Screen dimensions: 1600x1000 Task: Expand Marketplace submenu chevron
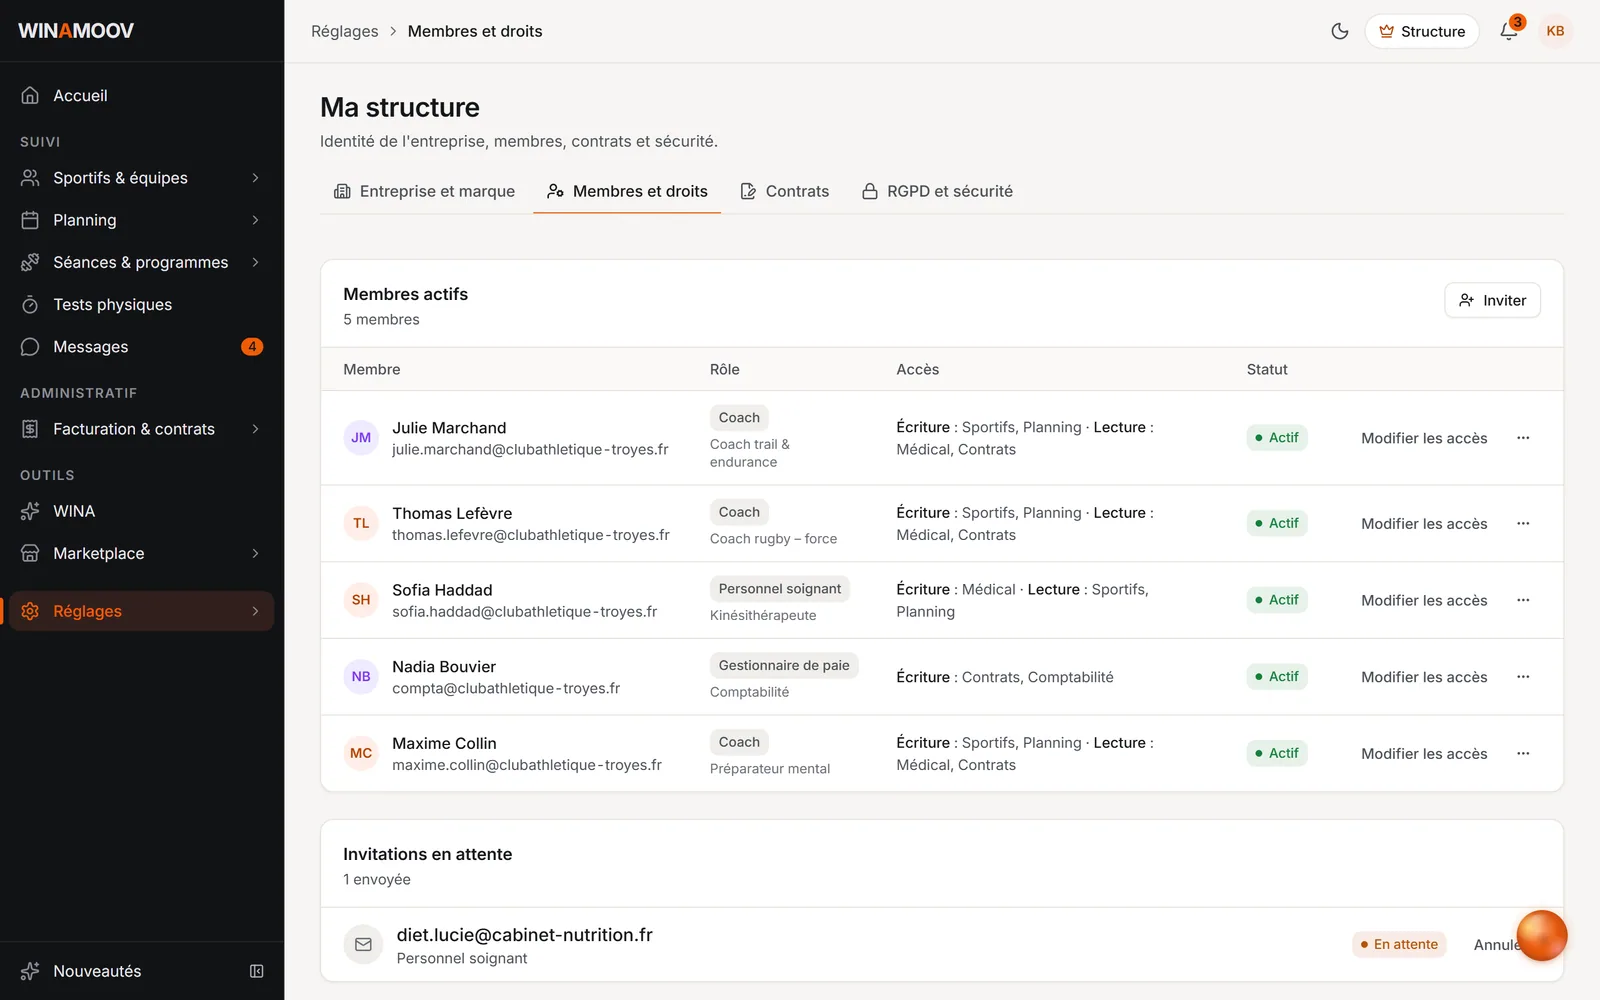coord(256,553)
